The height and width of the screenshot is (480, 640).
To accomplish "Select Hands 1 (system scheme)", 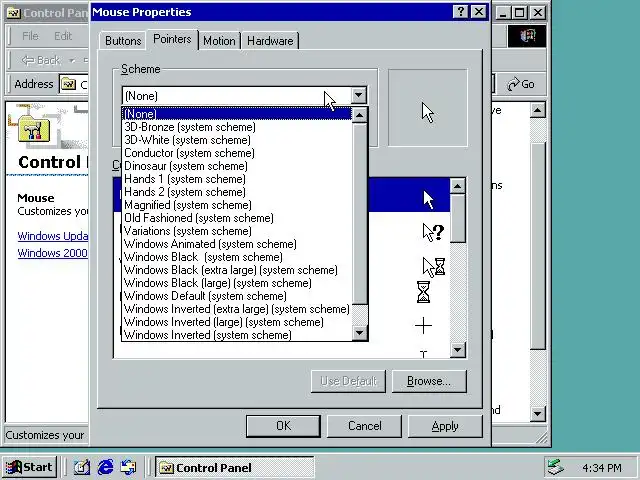I will (x=237, y=179).
